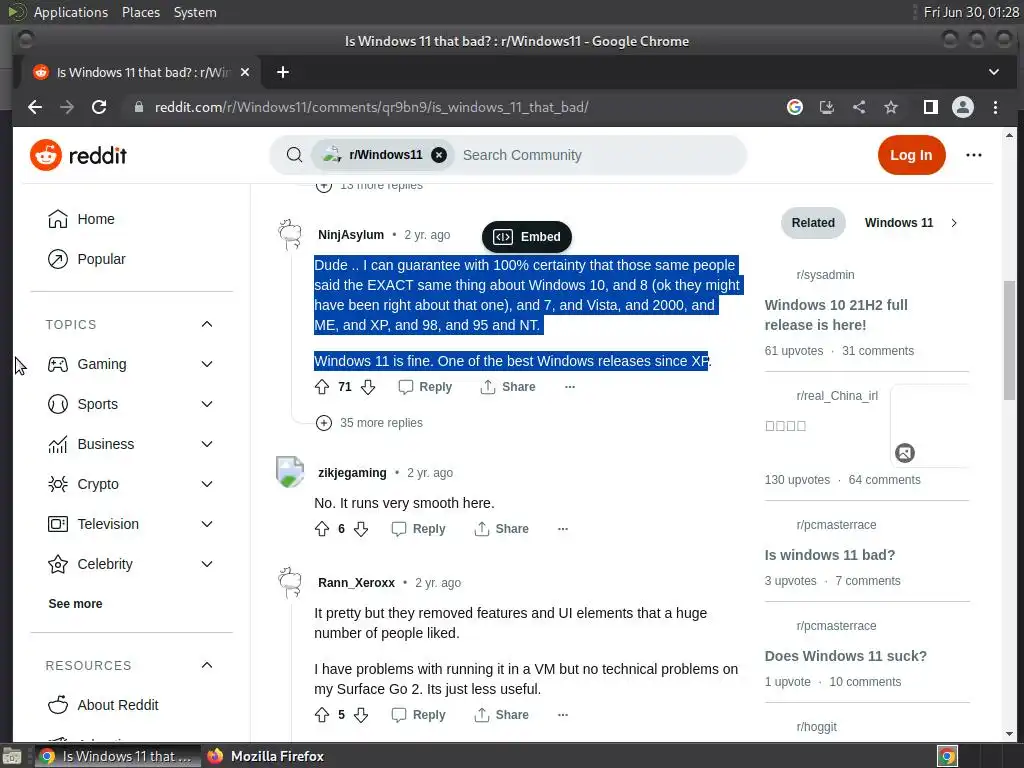Open the tab search dropdown
The height and width of the screenshot is (768, 1024).
[x=993, y=72]
